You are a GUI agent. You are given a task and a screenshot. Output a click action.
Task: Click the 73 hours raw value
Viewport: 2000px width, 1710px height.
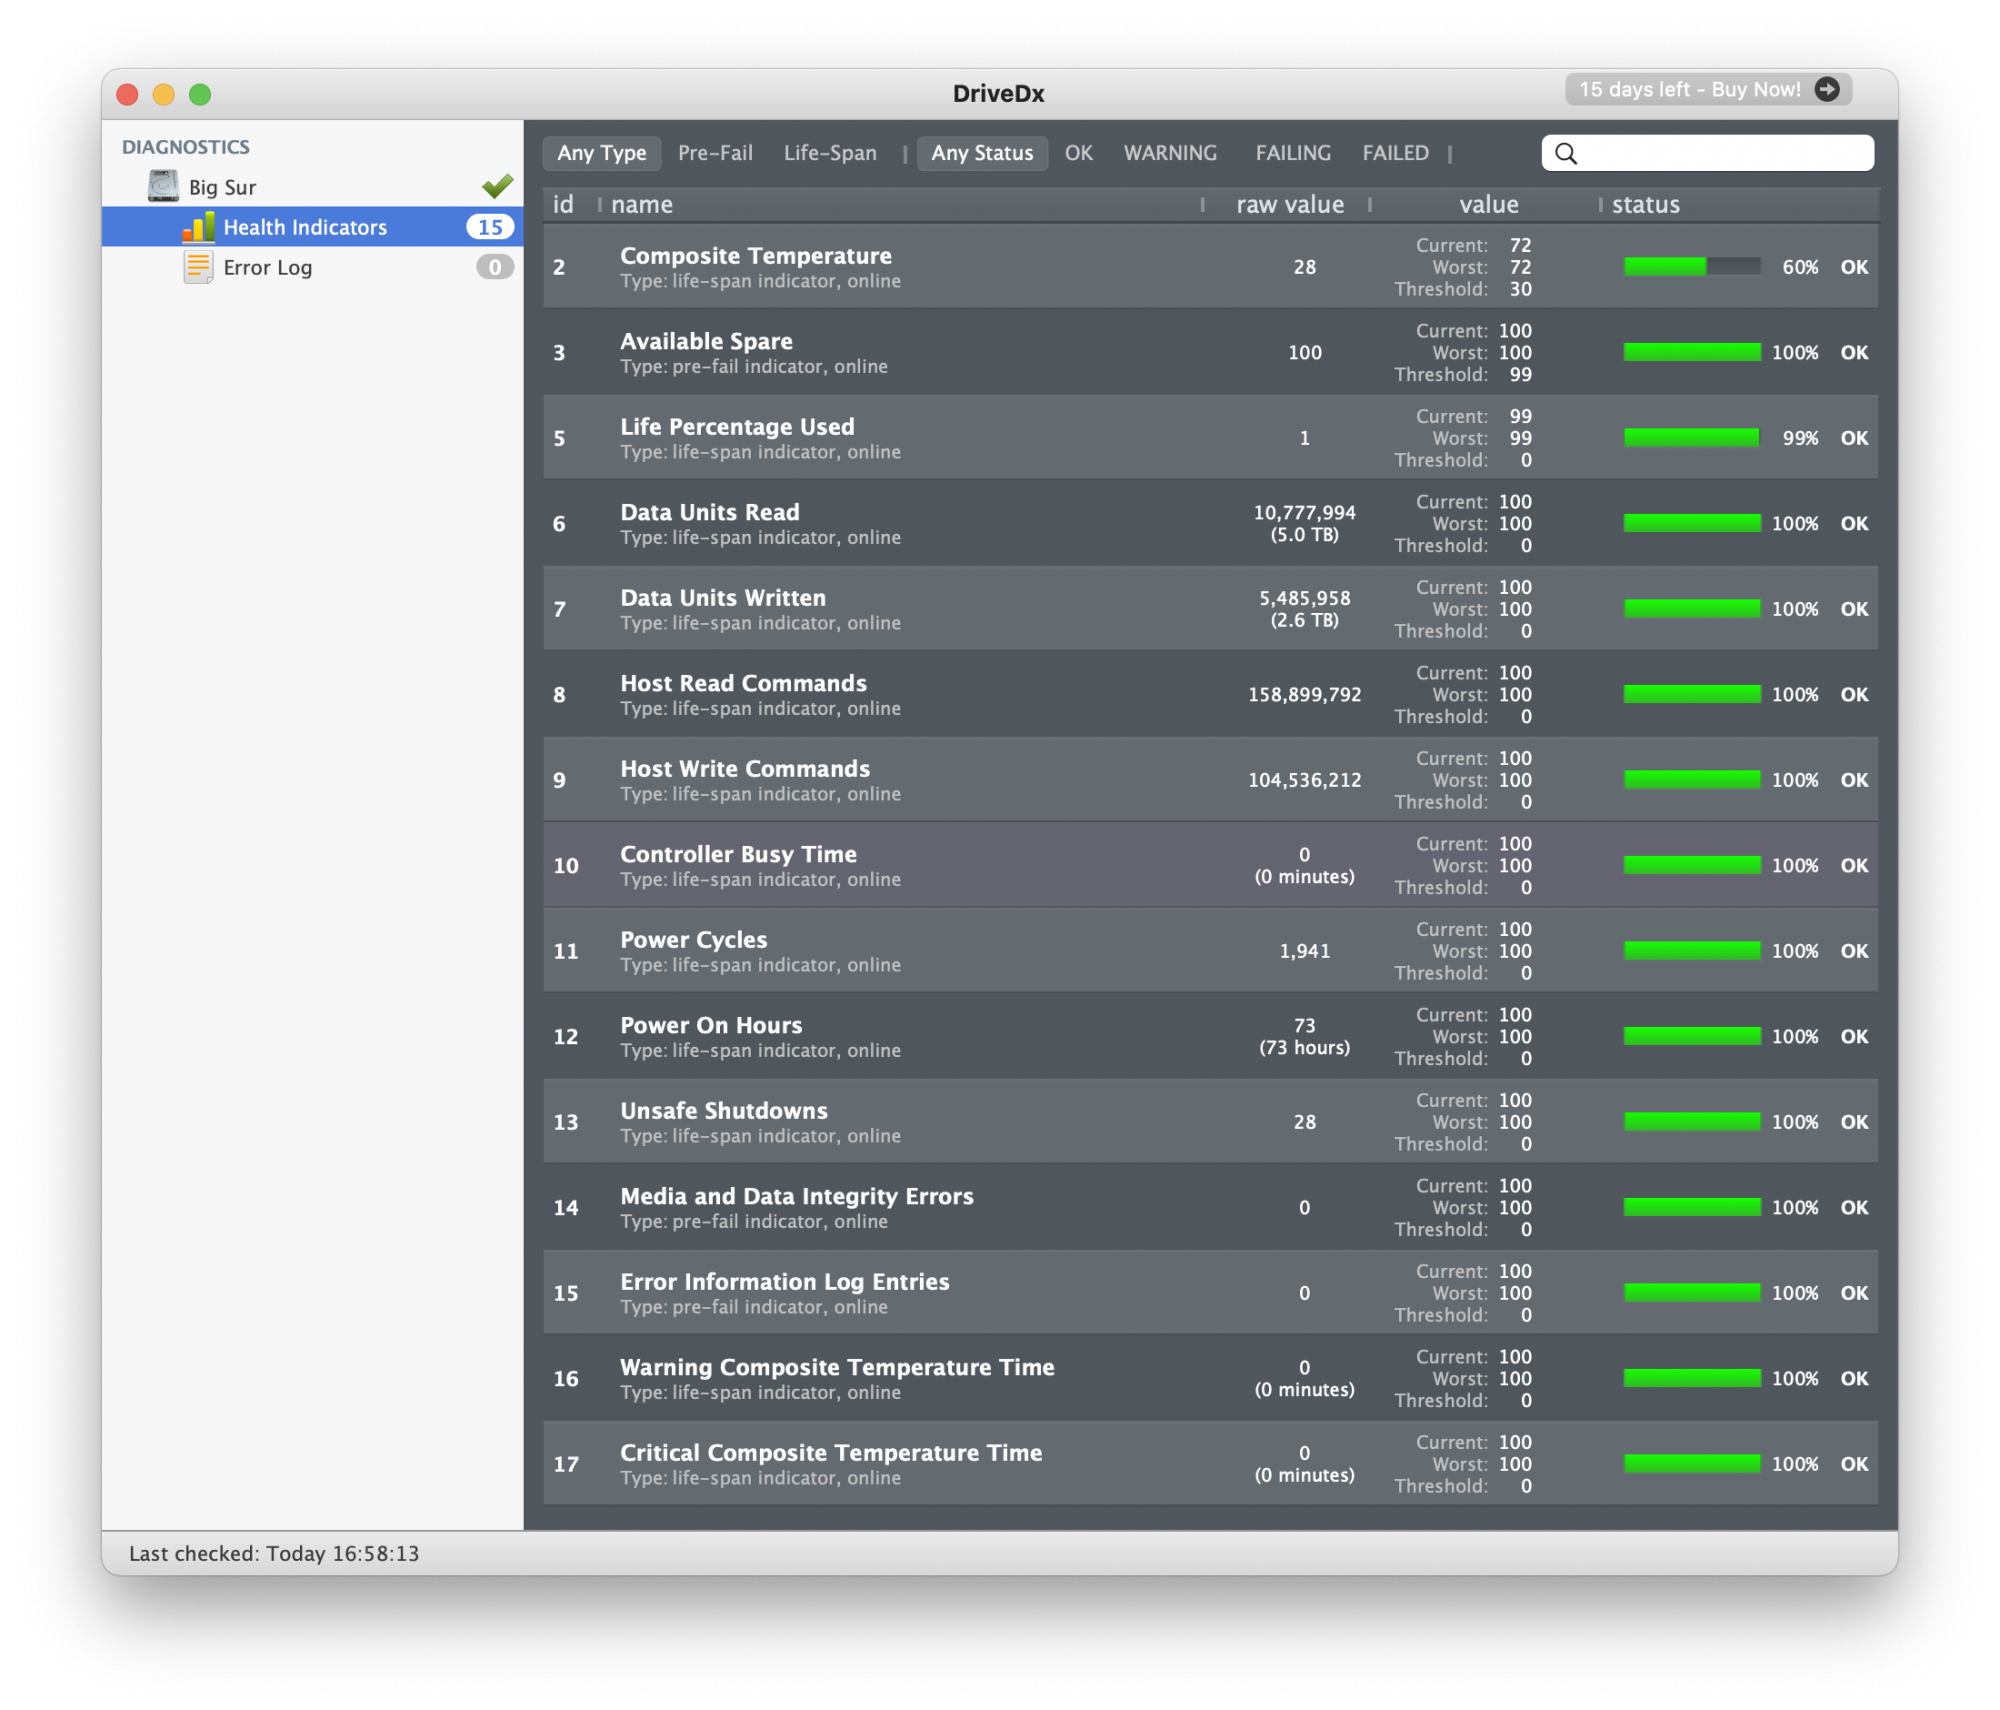pos(1304,1047)
